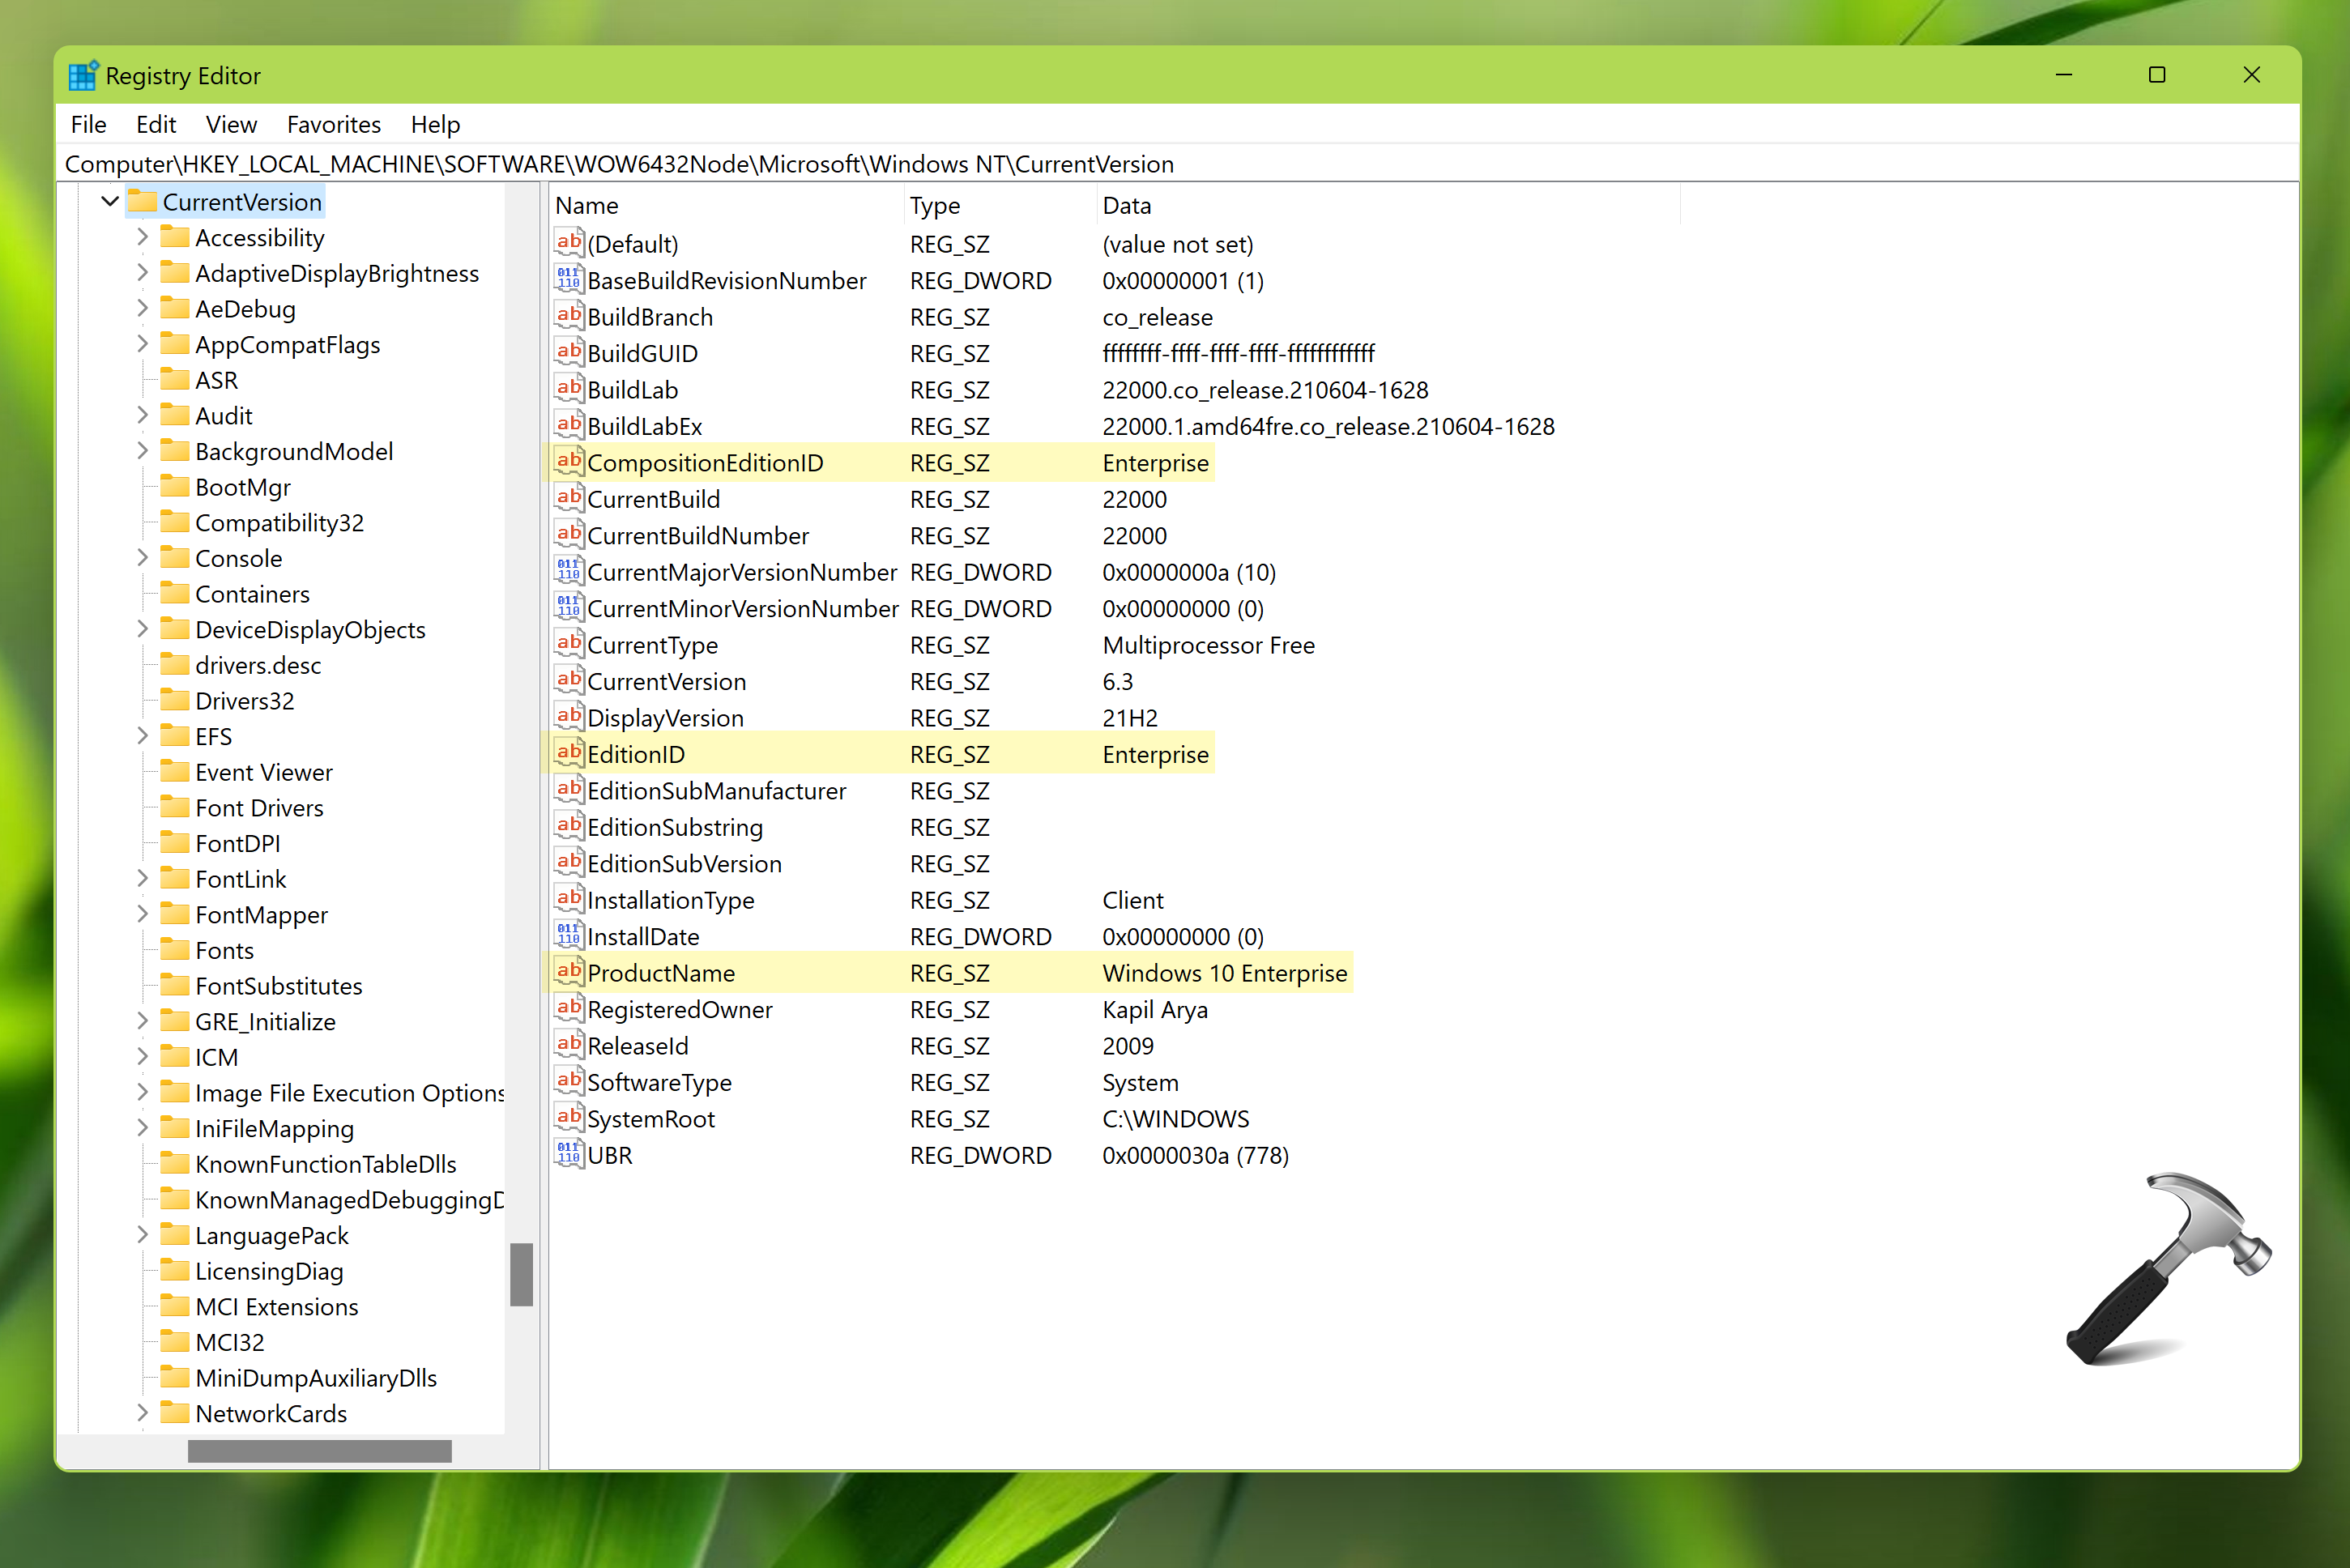Click the tree pane's vertical scrollbar thumb
2350x1568 pixels.
521,1274
